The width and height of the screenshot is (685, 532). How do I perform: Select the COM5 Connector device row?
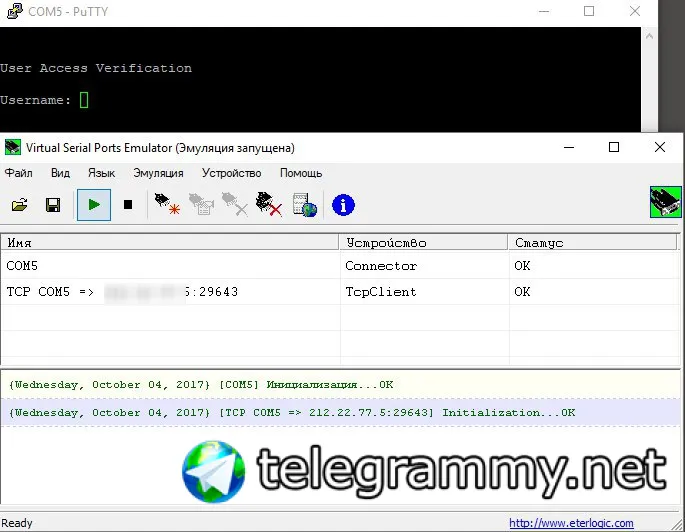339,266
